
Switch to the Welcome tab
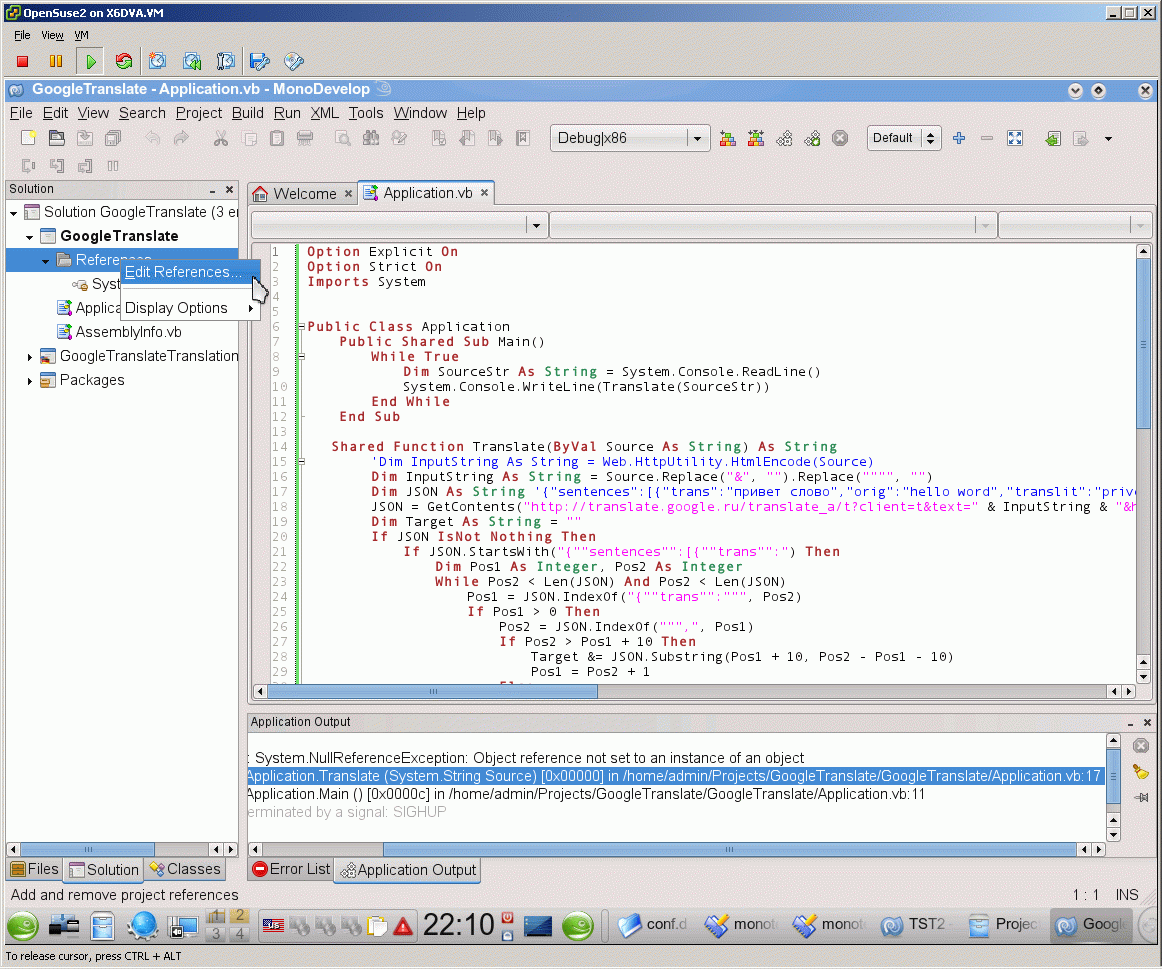pyautogui.click(x=304, y=194)
